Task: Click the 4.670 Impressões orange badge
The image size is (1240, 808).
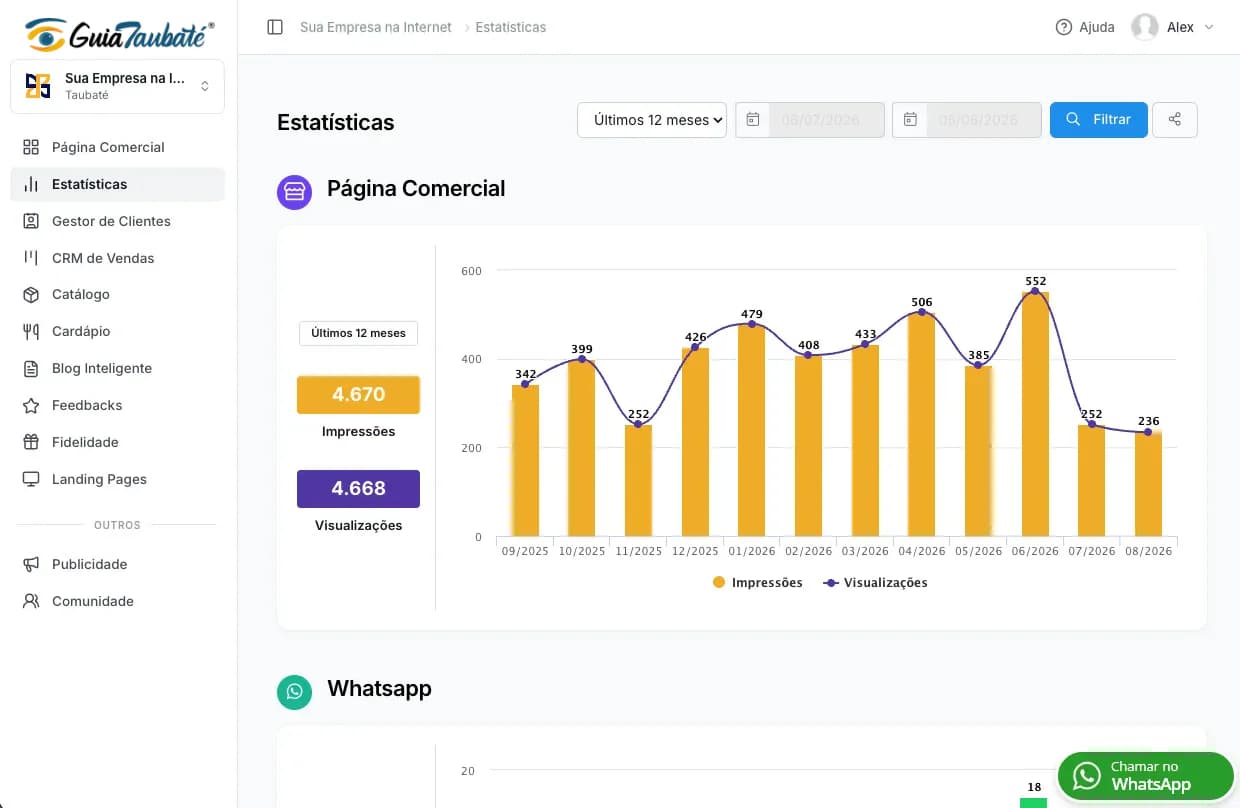Action: pyautogui.click(x=358, y=394)
